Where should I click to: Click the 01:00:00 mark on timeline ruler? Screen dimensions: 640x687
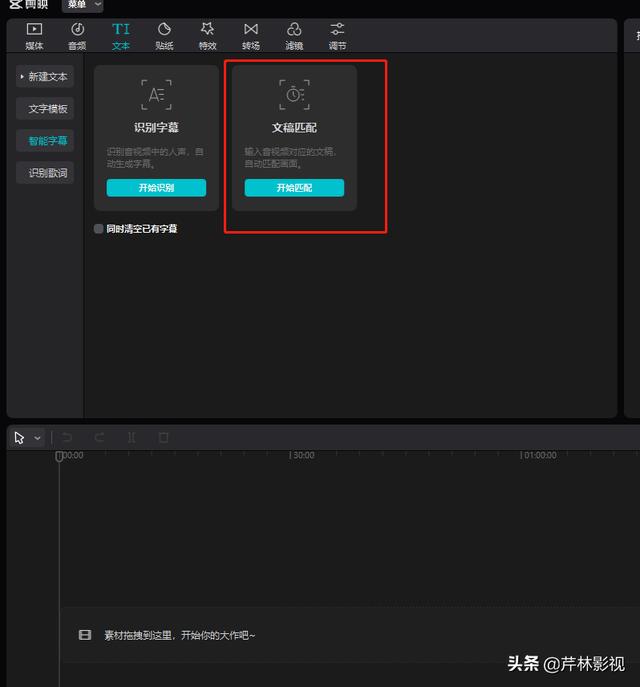pos(538,455)
